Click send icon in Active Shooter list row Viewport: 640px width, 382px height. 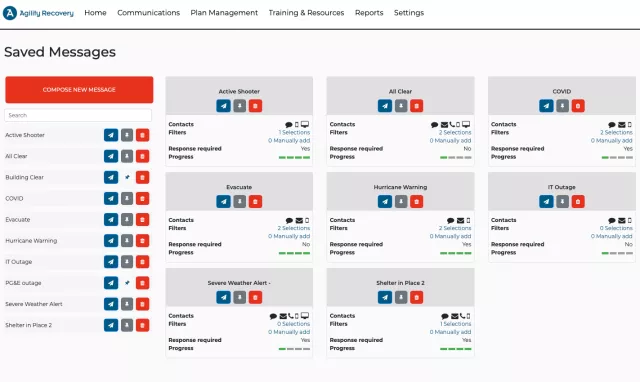111,135
